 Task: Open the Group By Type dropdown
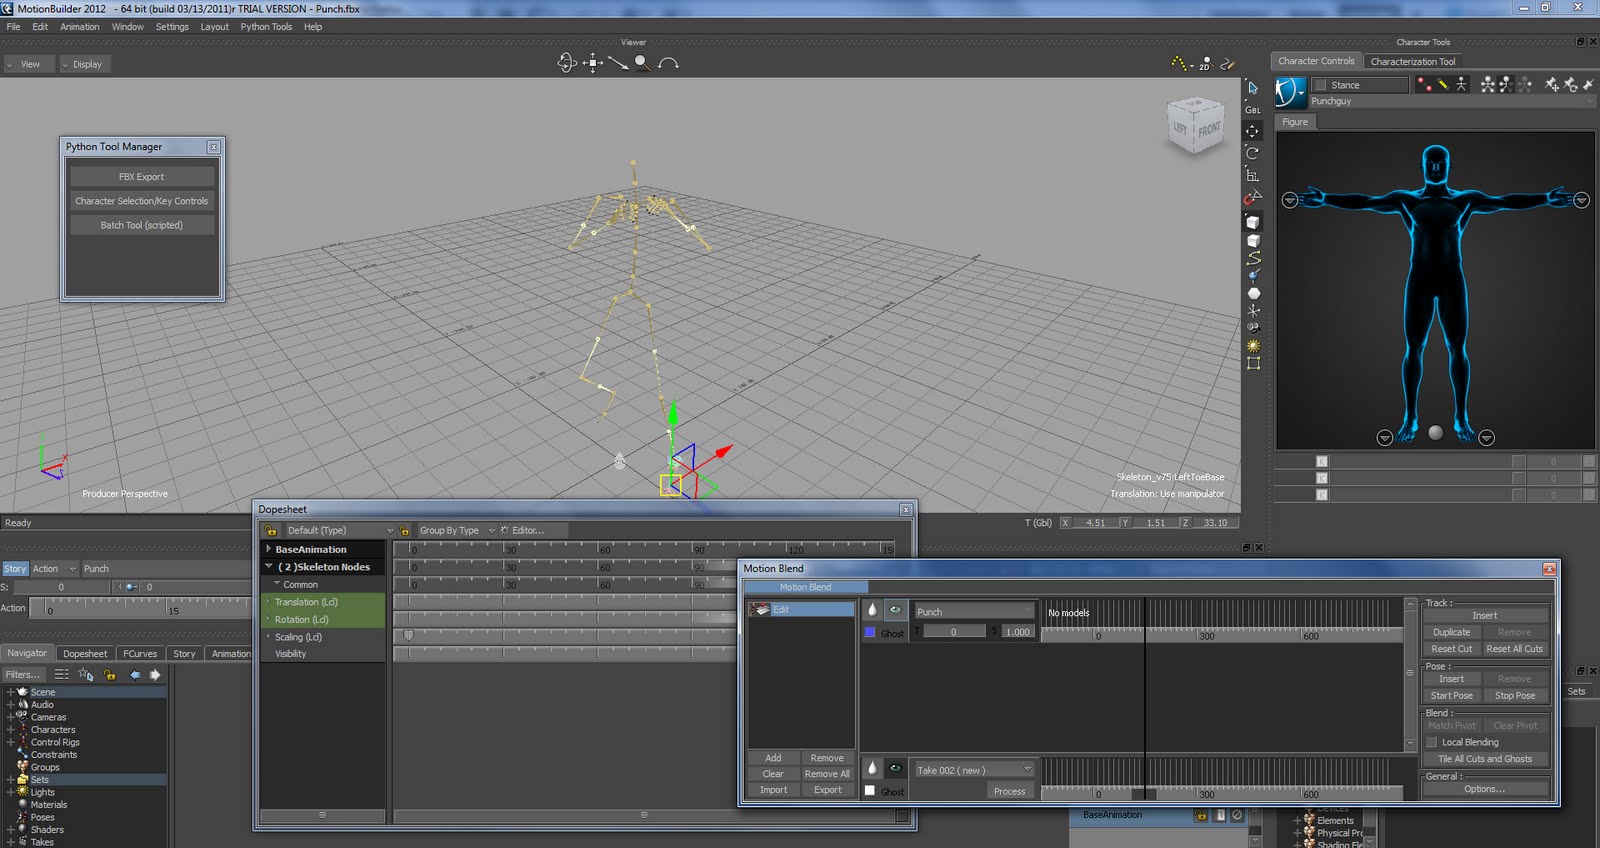coord(456,530)
